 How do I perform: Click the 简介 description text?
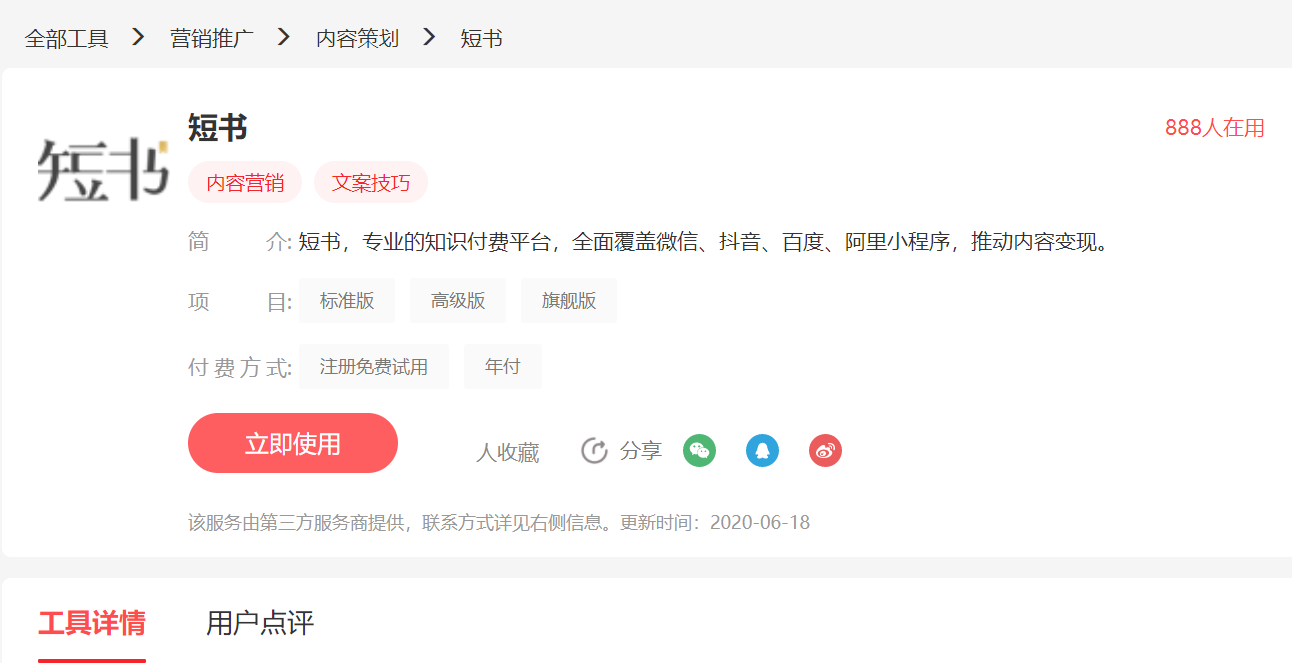click(x=705, y=242)
